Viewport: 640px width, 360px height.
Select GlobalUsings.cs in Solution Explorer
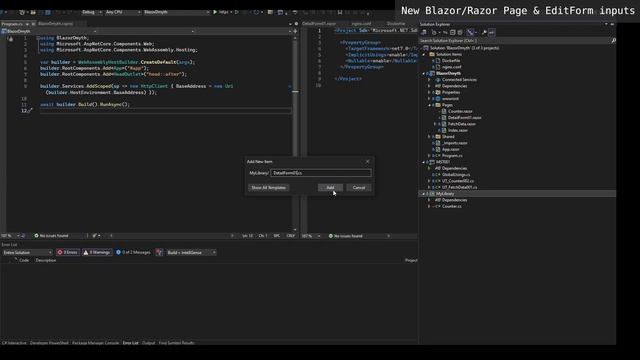pyautogui.click(x=456, y=175)
